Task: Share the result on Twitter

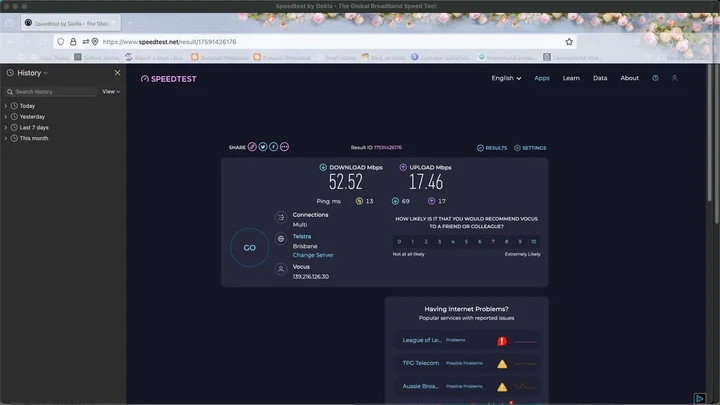Action: (x=263, y=147)
